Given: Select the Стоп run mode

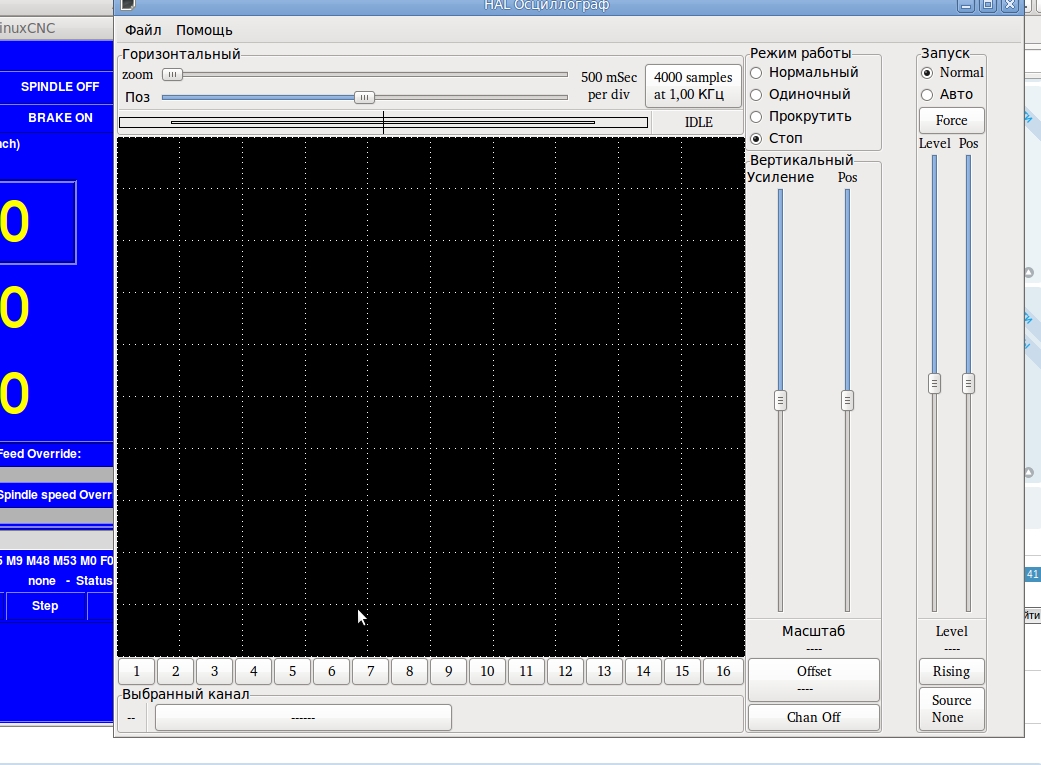Looking at the screenshot, I should tap(776, 138).
